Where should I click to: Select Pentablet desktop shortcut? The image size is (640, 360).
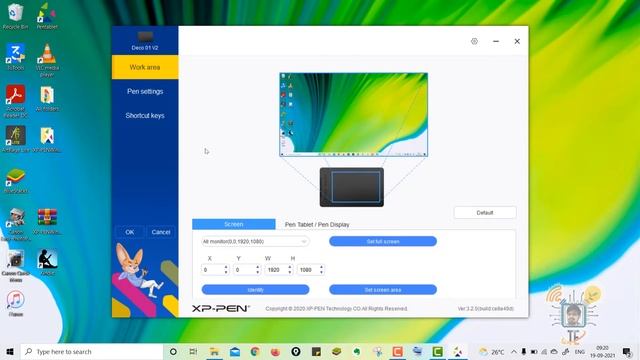coord(47,16)
